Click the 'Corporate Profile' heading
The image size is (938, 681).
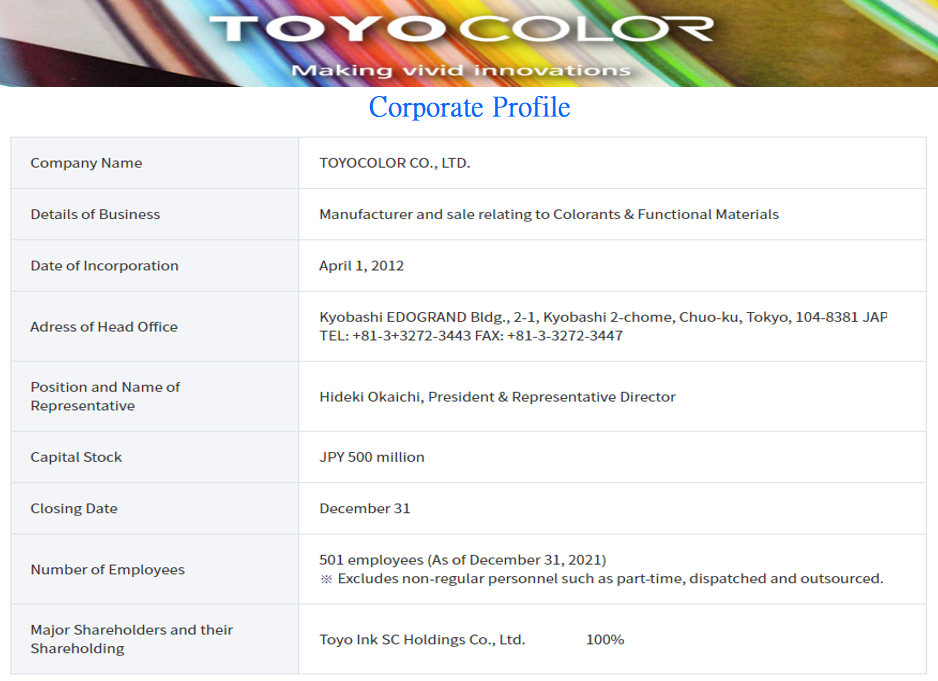pos(470,107)
